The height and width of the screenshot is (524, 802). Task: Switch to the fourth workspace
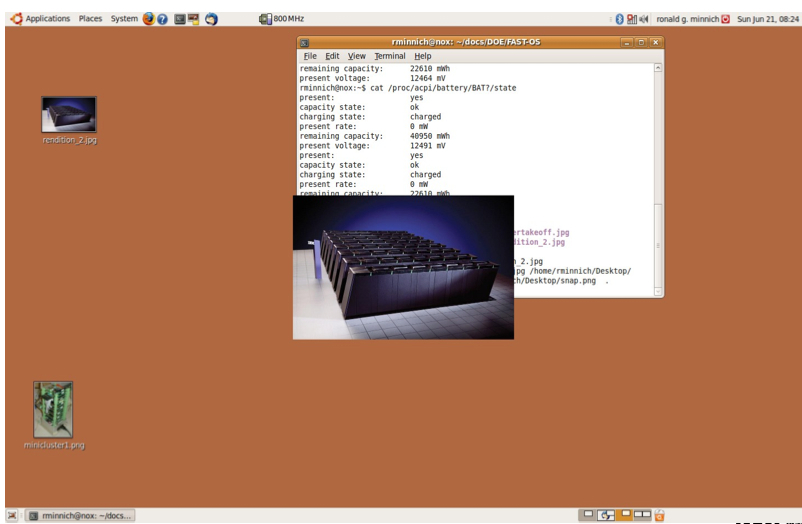(642, 515)
